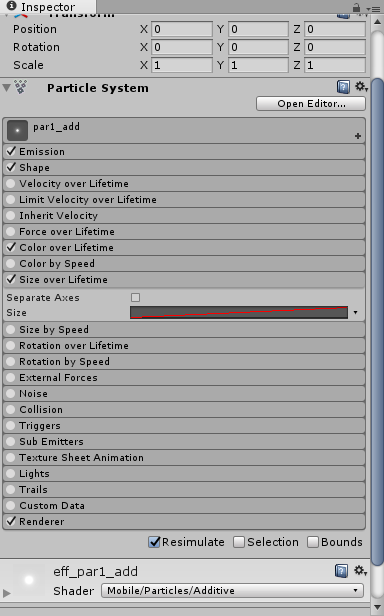Enable the Triggers module

coord(11,425)
